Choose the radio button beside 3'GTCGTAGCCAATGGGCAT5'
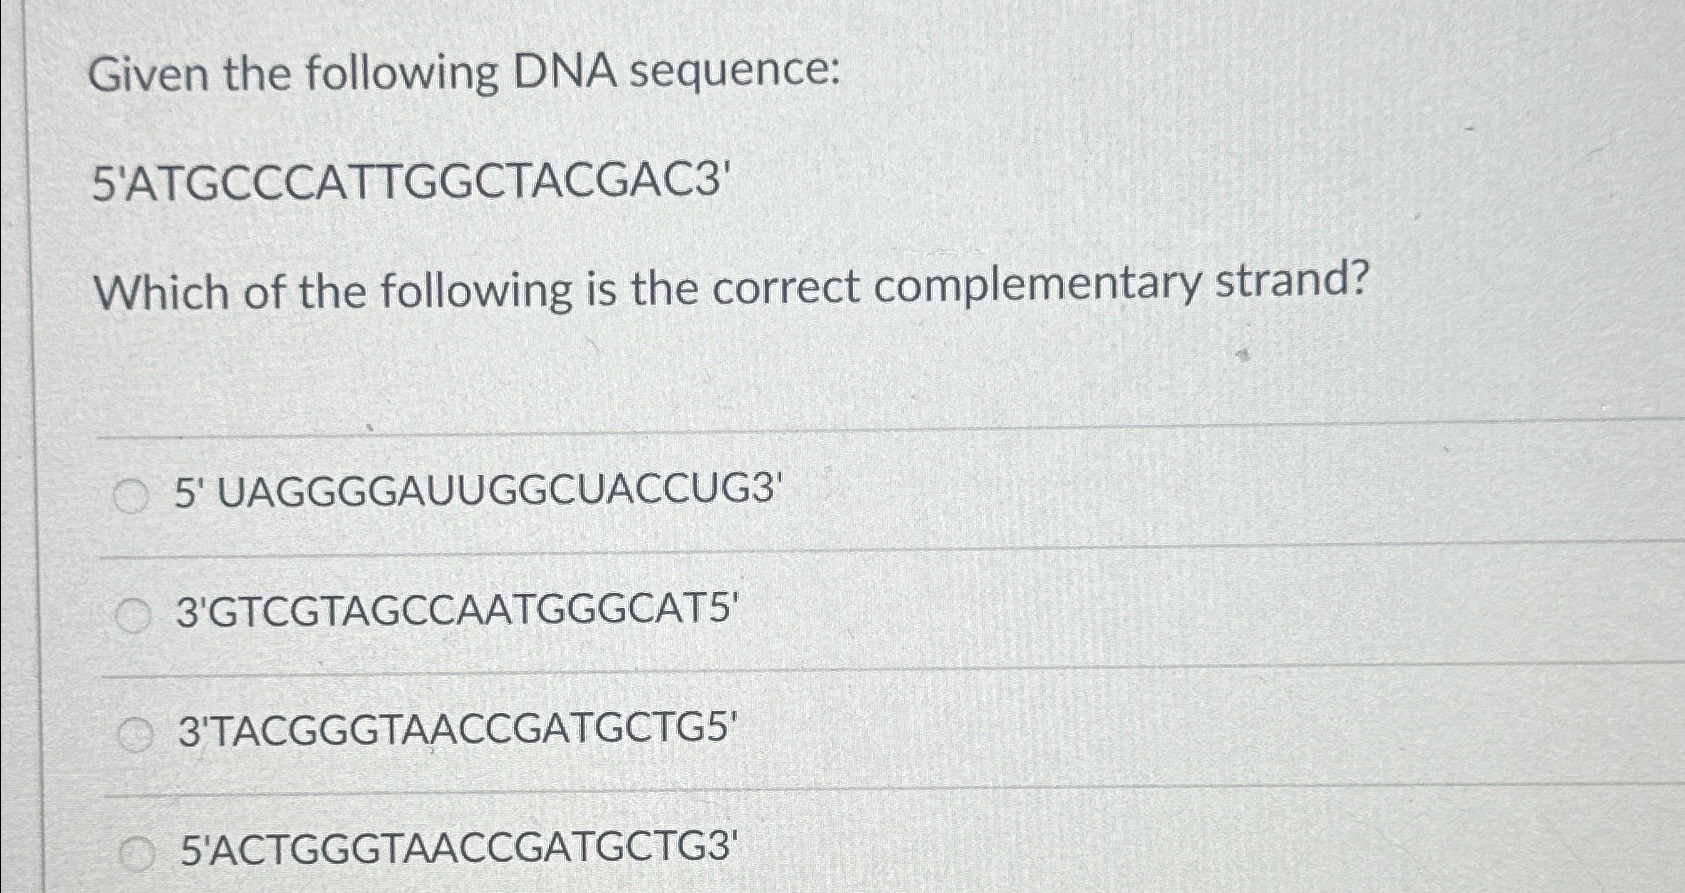The width and height of the screenshot is (1685, 893). (x=131, y=616)
